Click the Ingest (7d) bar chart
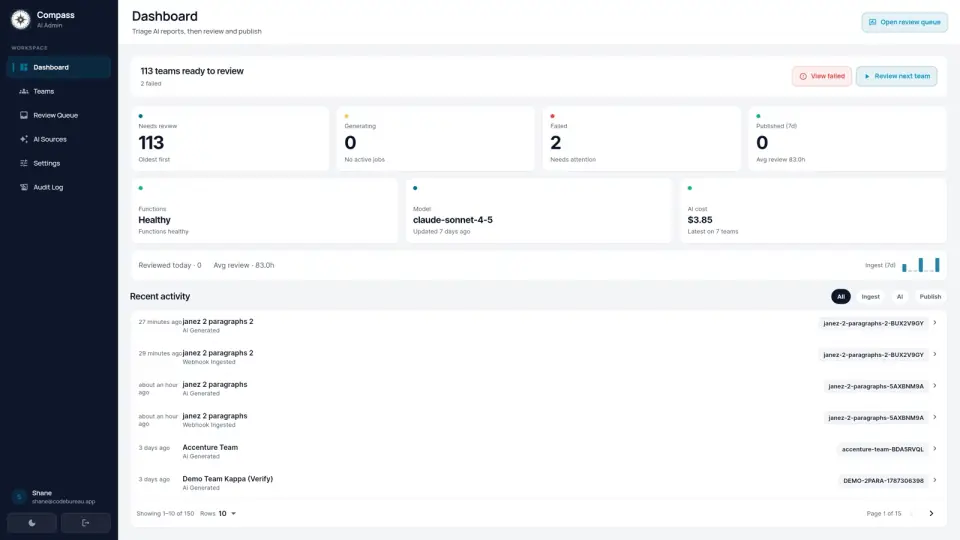The image size is (960, 540). click(920, 265)
